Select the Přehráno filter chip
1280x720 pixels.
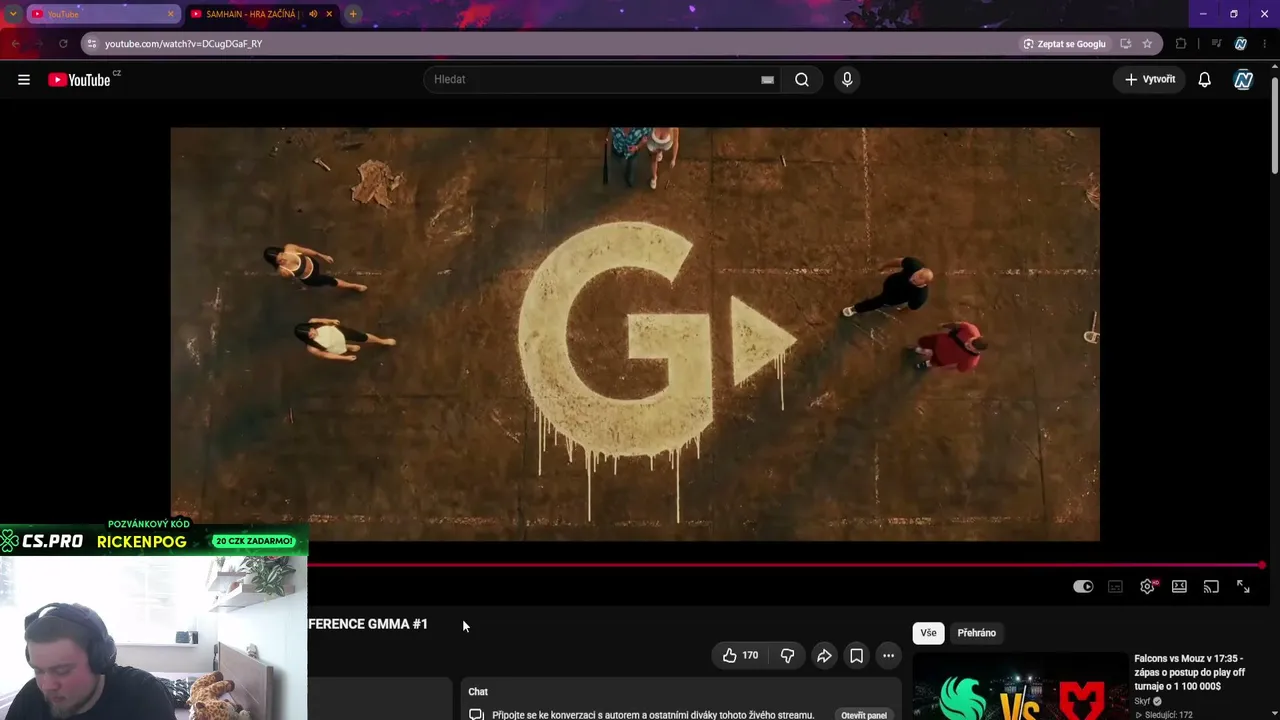[x=976, y=633]
